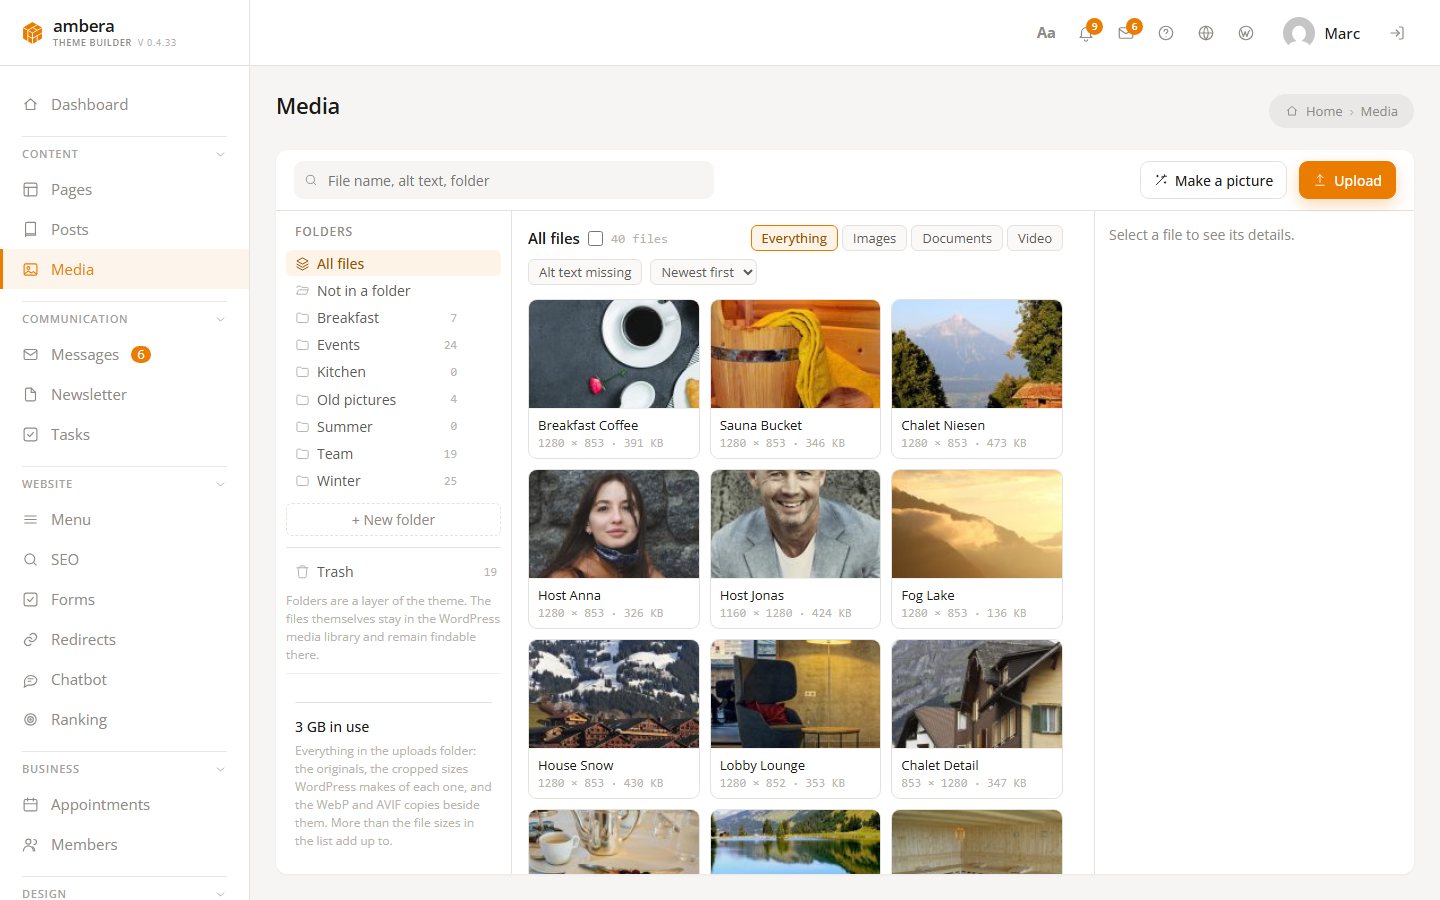
Task: Focus the file name search field
Action: (x=504, y=180)
